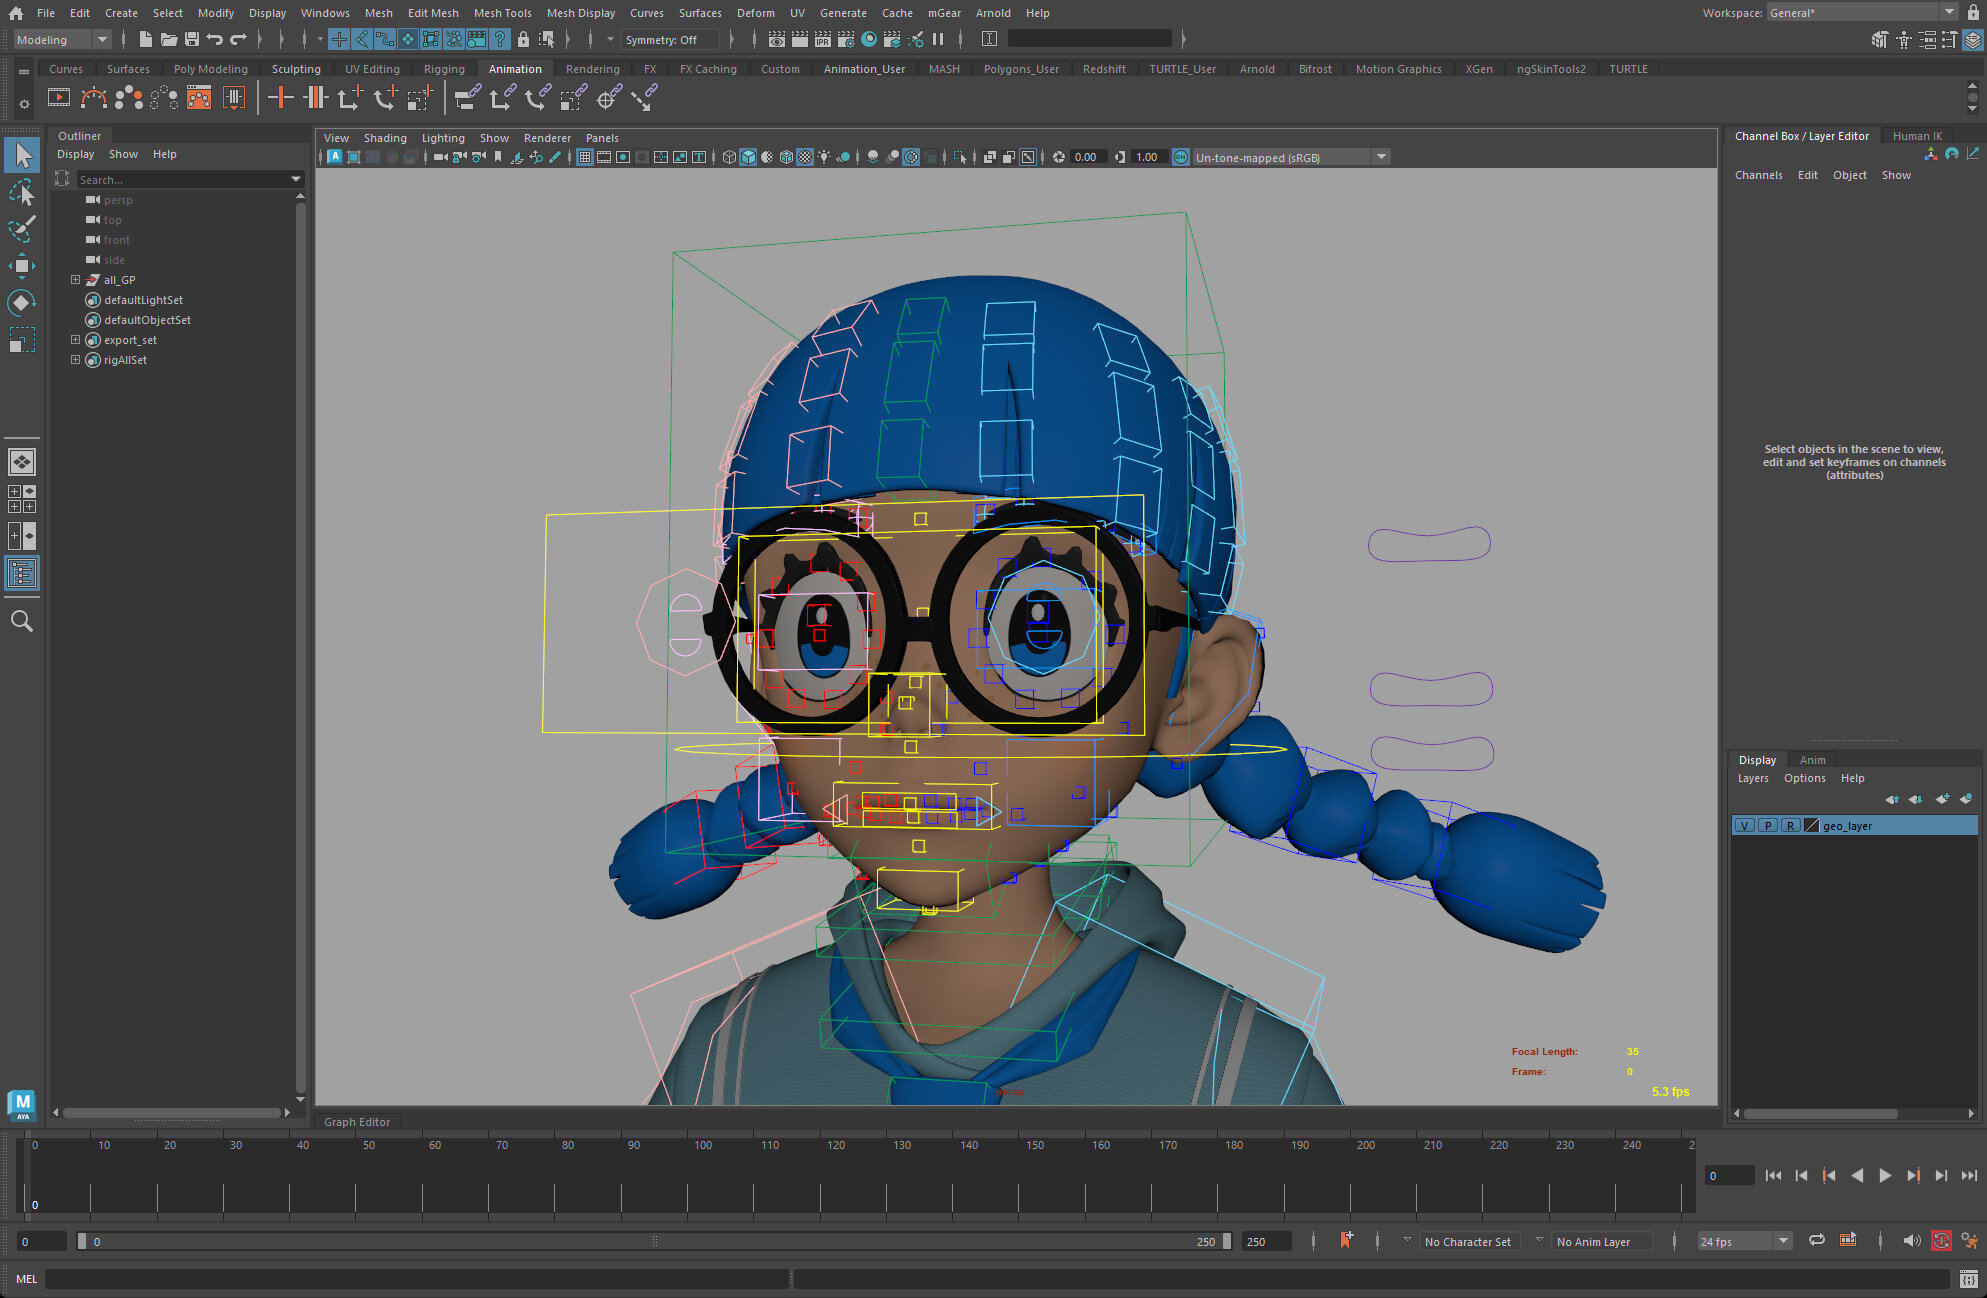Toggle the red cached playback button
Viewport: 1987px width, 1298px height.
[1941, 1241]
